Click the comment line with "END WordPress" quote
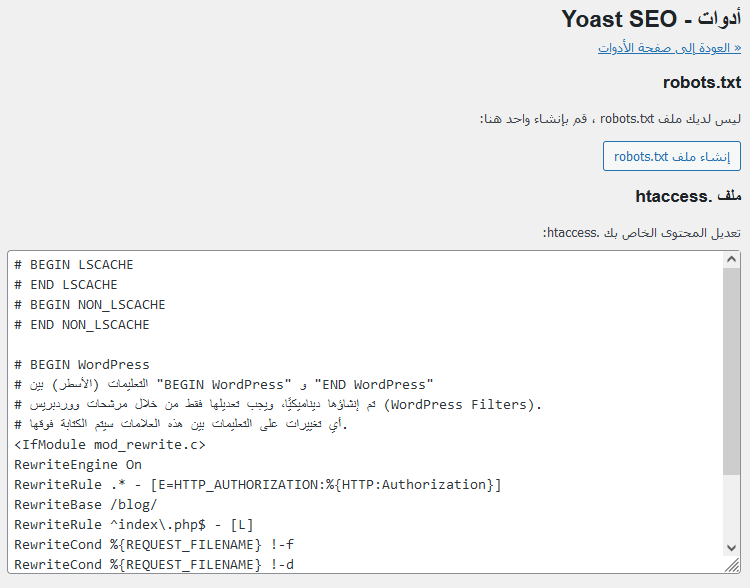The height and width of the screenshot is (588, 750). click(x=223, y=385)
